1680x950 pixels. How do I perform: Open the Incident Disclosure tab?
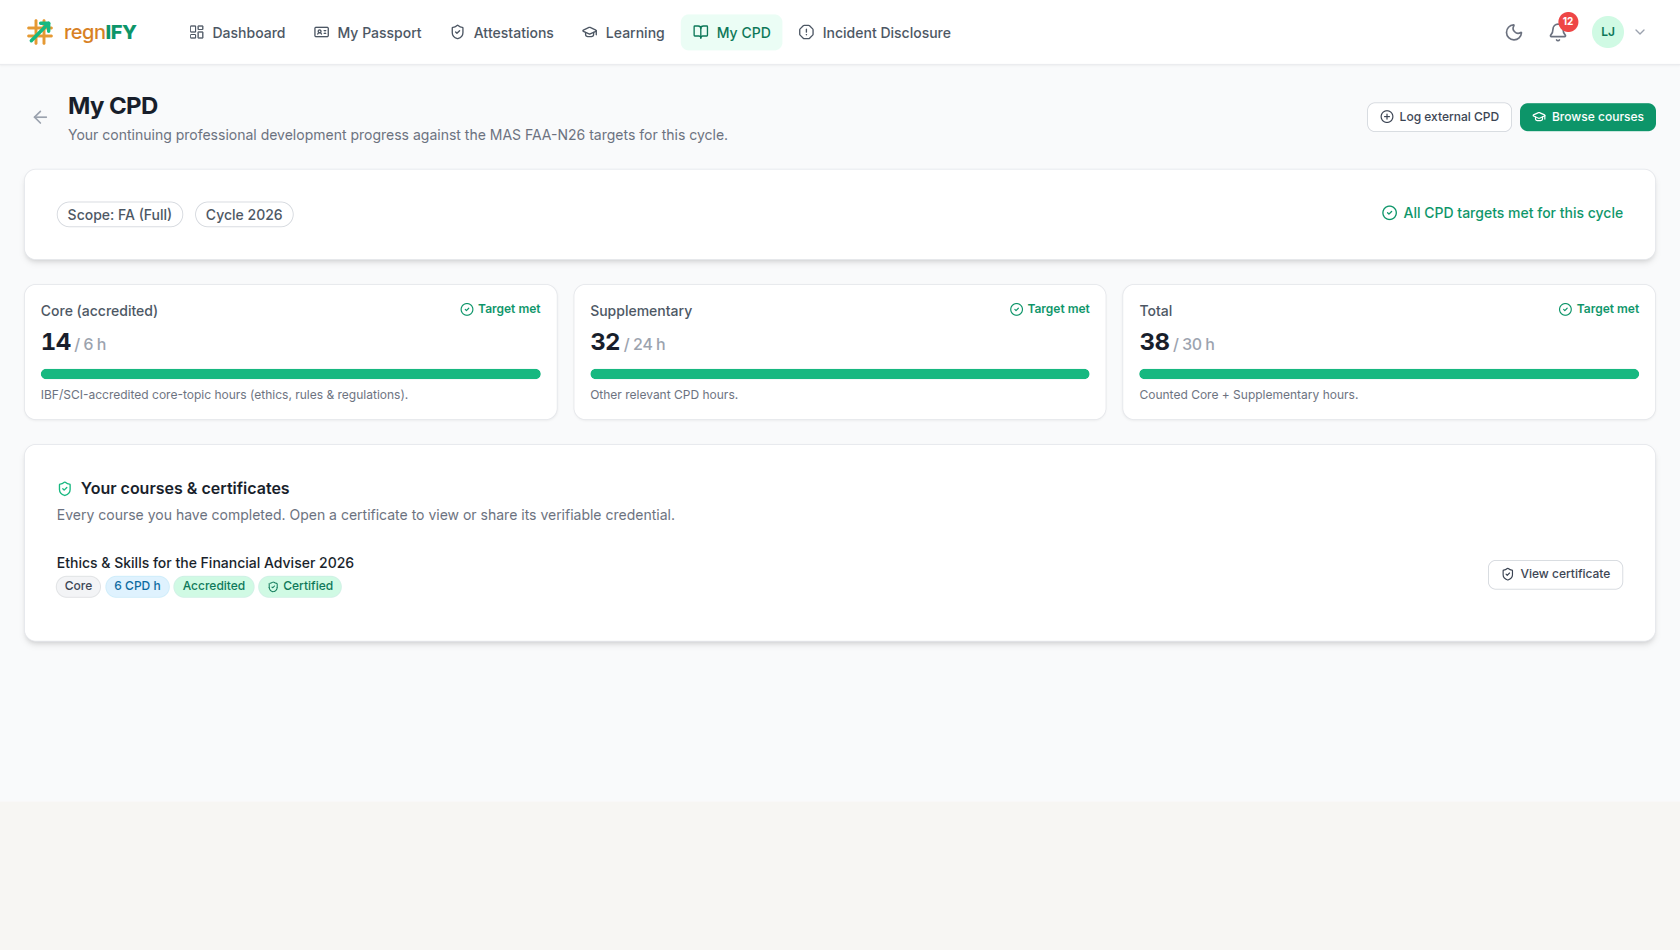tap(875, 32)
